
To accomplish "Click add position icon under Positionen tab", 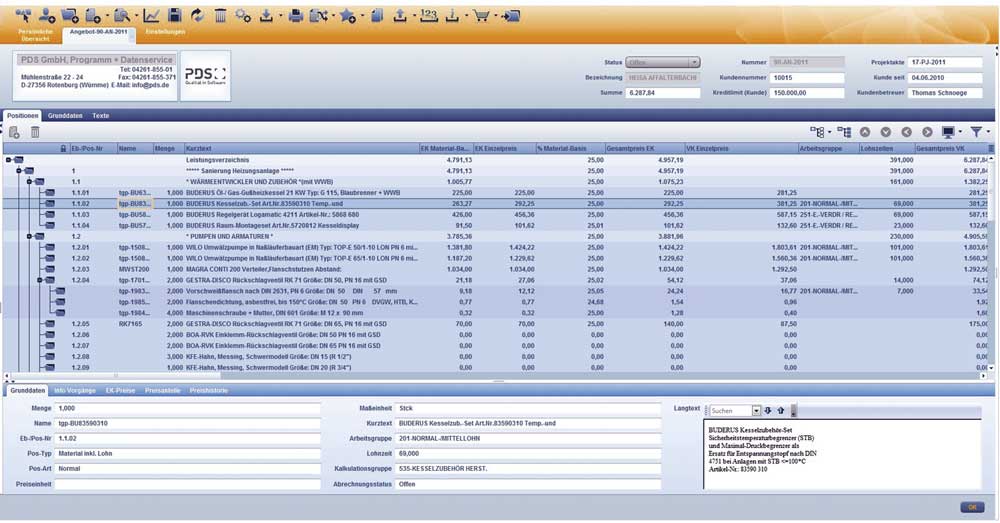I will coord(14,132).
